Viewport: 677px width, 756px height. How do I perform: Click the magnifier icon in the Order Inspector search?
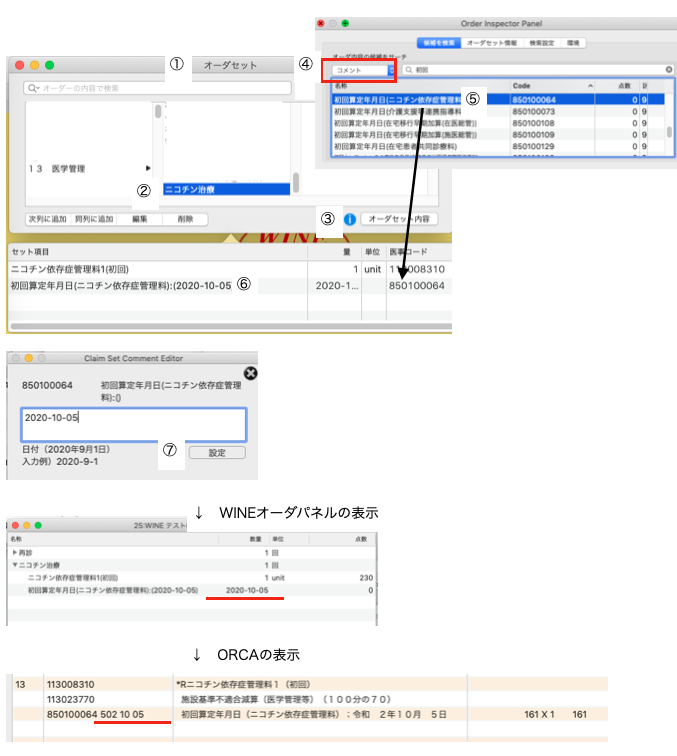tap(411, 71)
